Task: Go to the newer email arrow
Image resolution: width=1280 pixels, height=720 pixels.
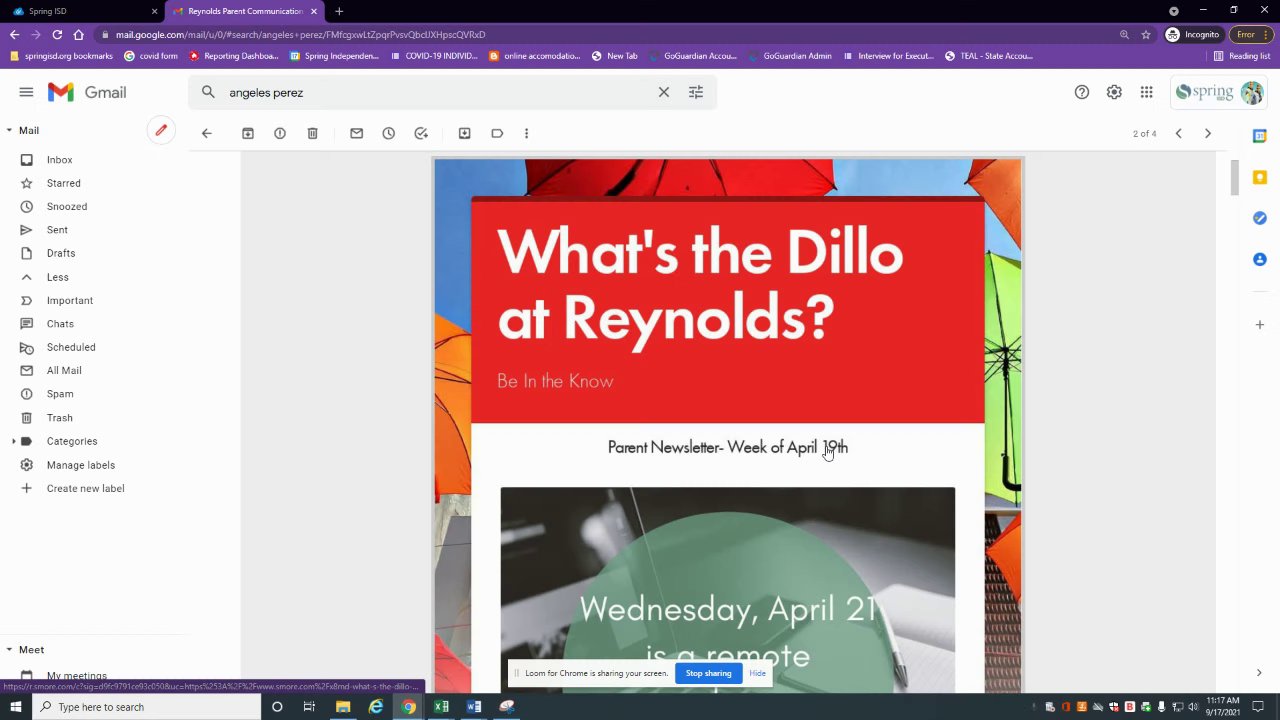Action: click(1178, 133)
